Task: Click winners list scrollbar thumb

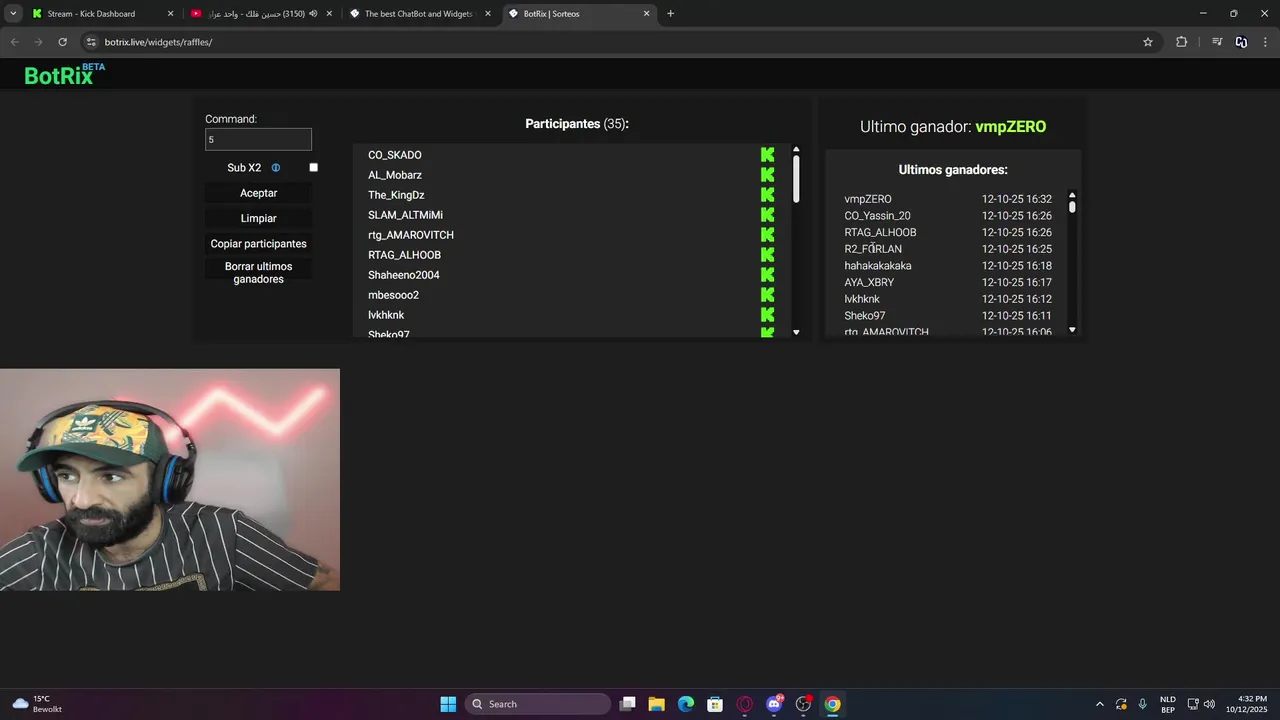Action: [1072, 207]
